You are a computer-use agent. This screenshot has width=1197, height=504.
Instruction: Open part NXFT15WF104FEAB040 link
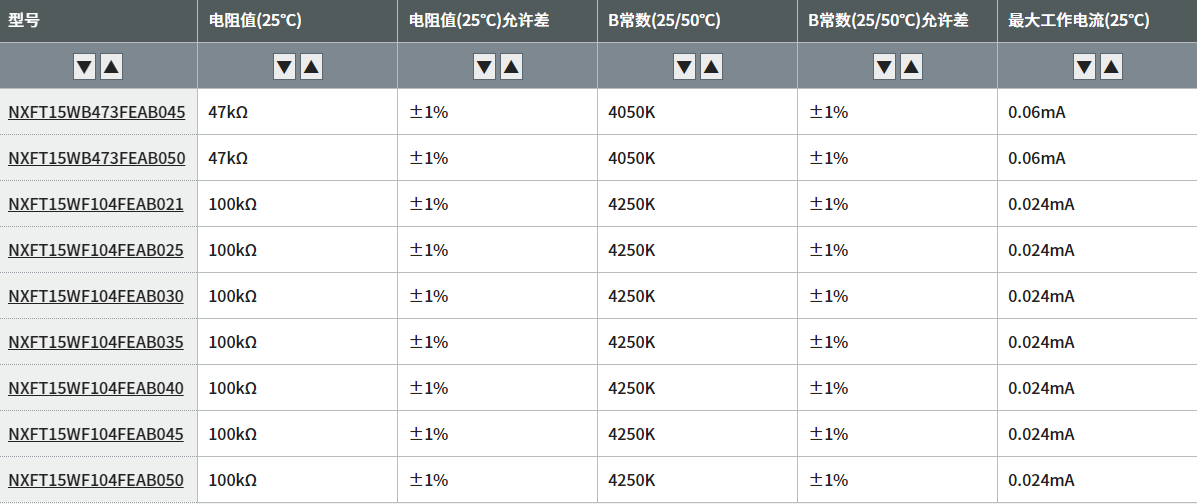tap(95, 388)
